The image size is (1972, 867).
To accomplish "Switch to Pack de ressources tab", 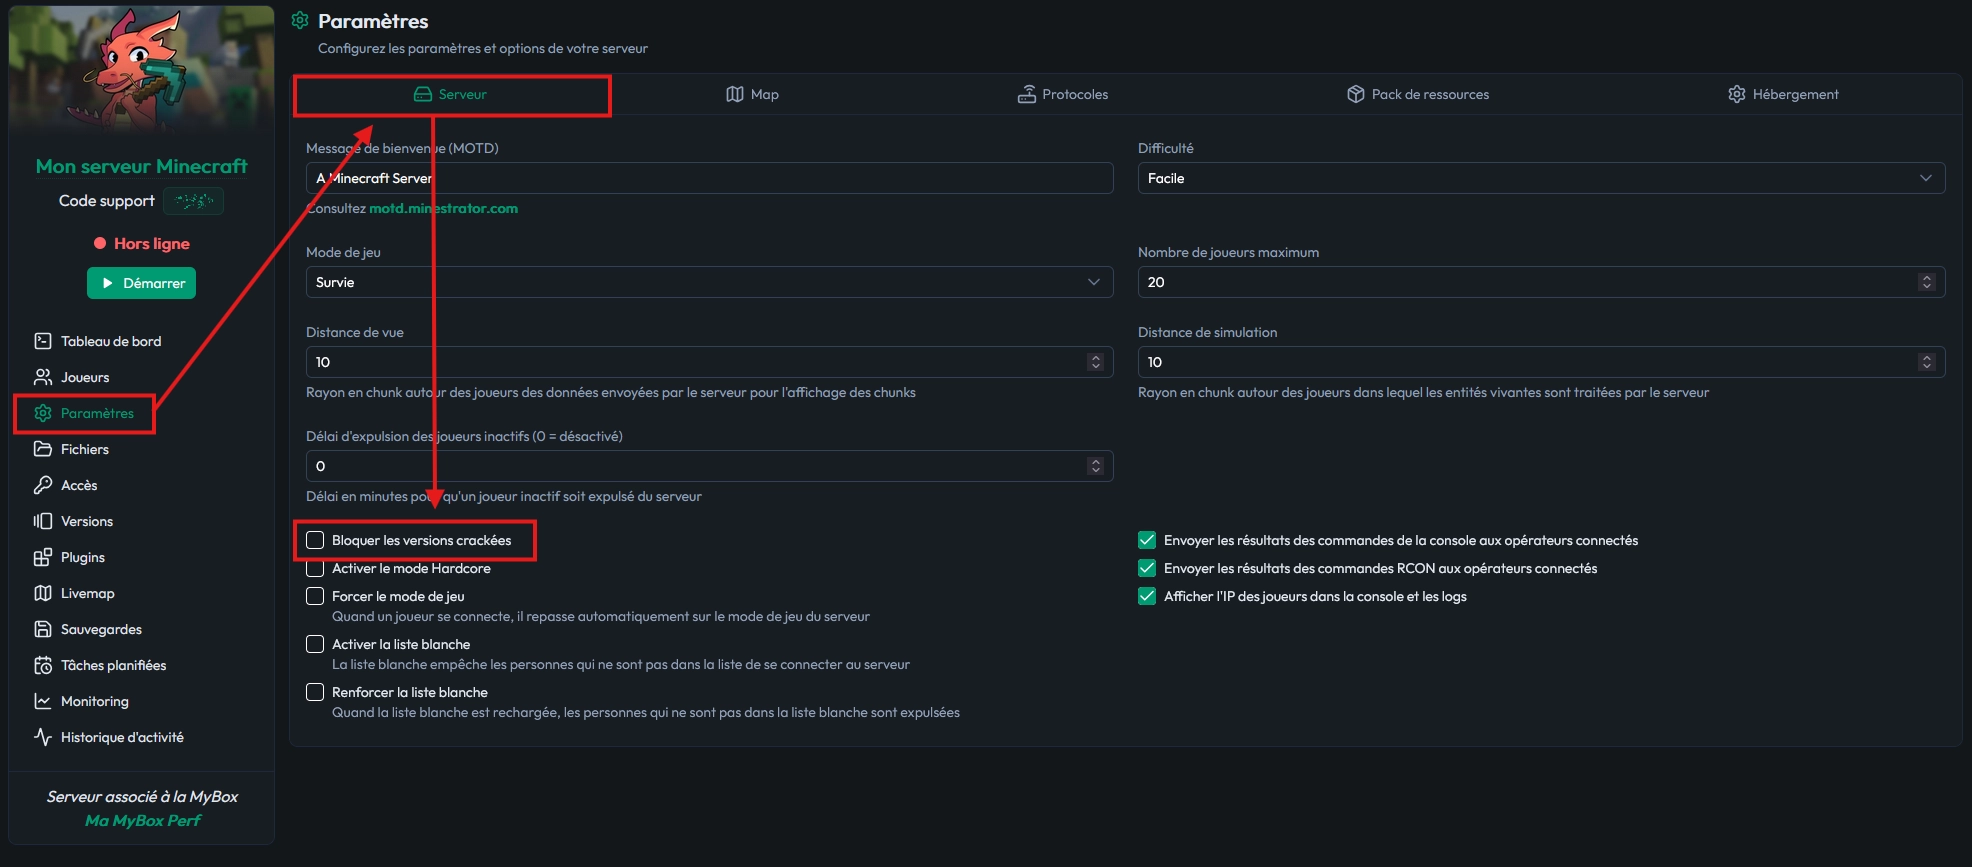I will coord(1417,94).
